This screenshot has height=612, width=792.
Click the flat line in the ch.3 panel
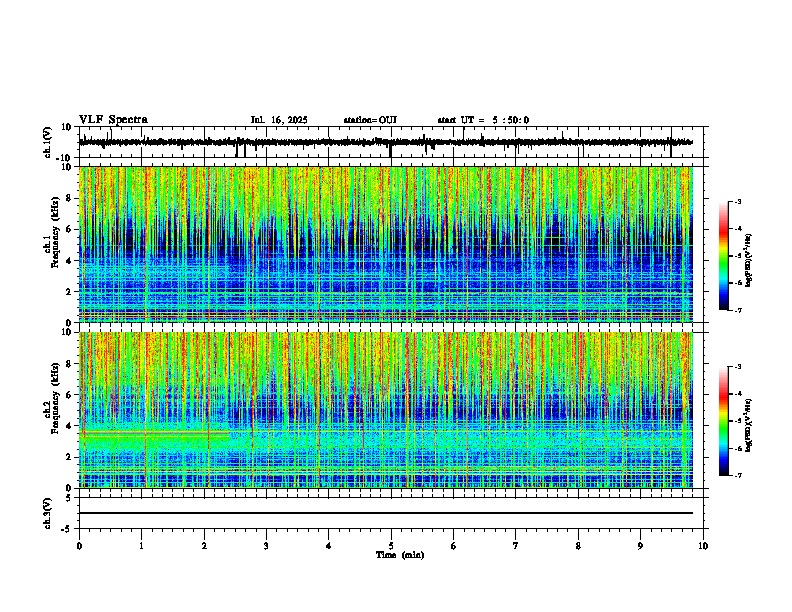coord(386,513)
